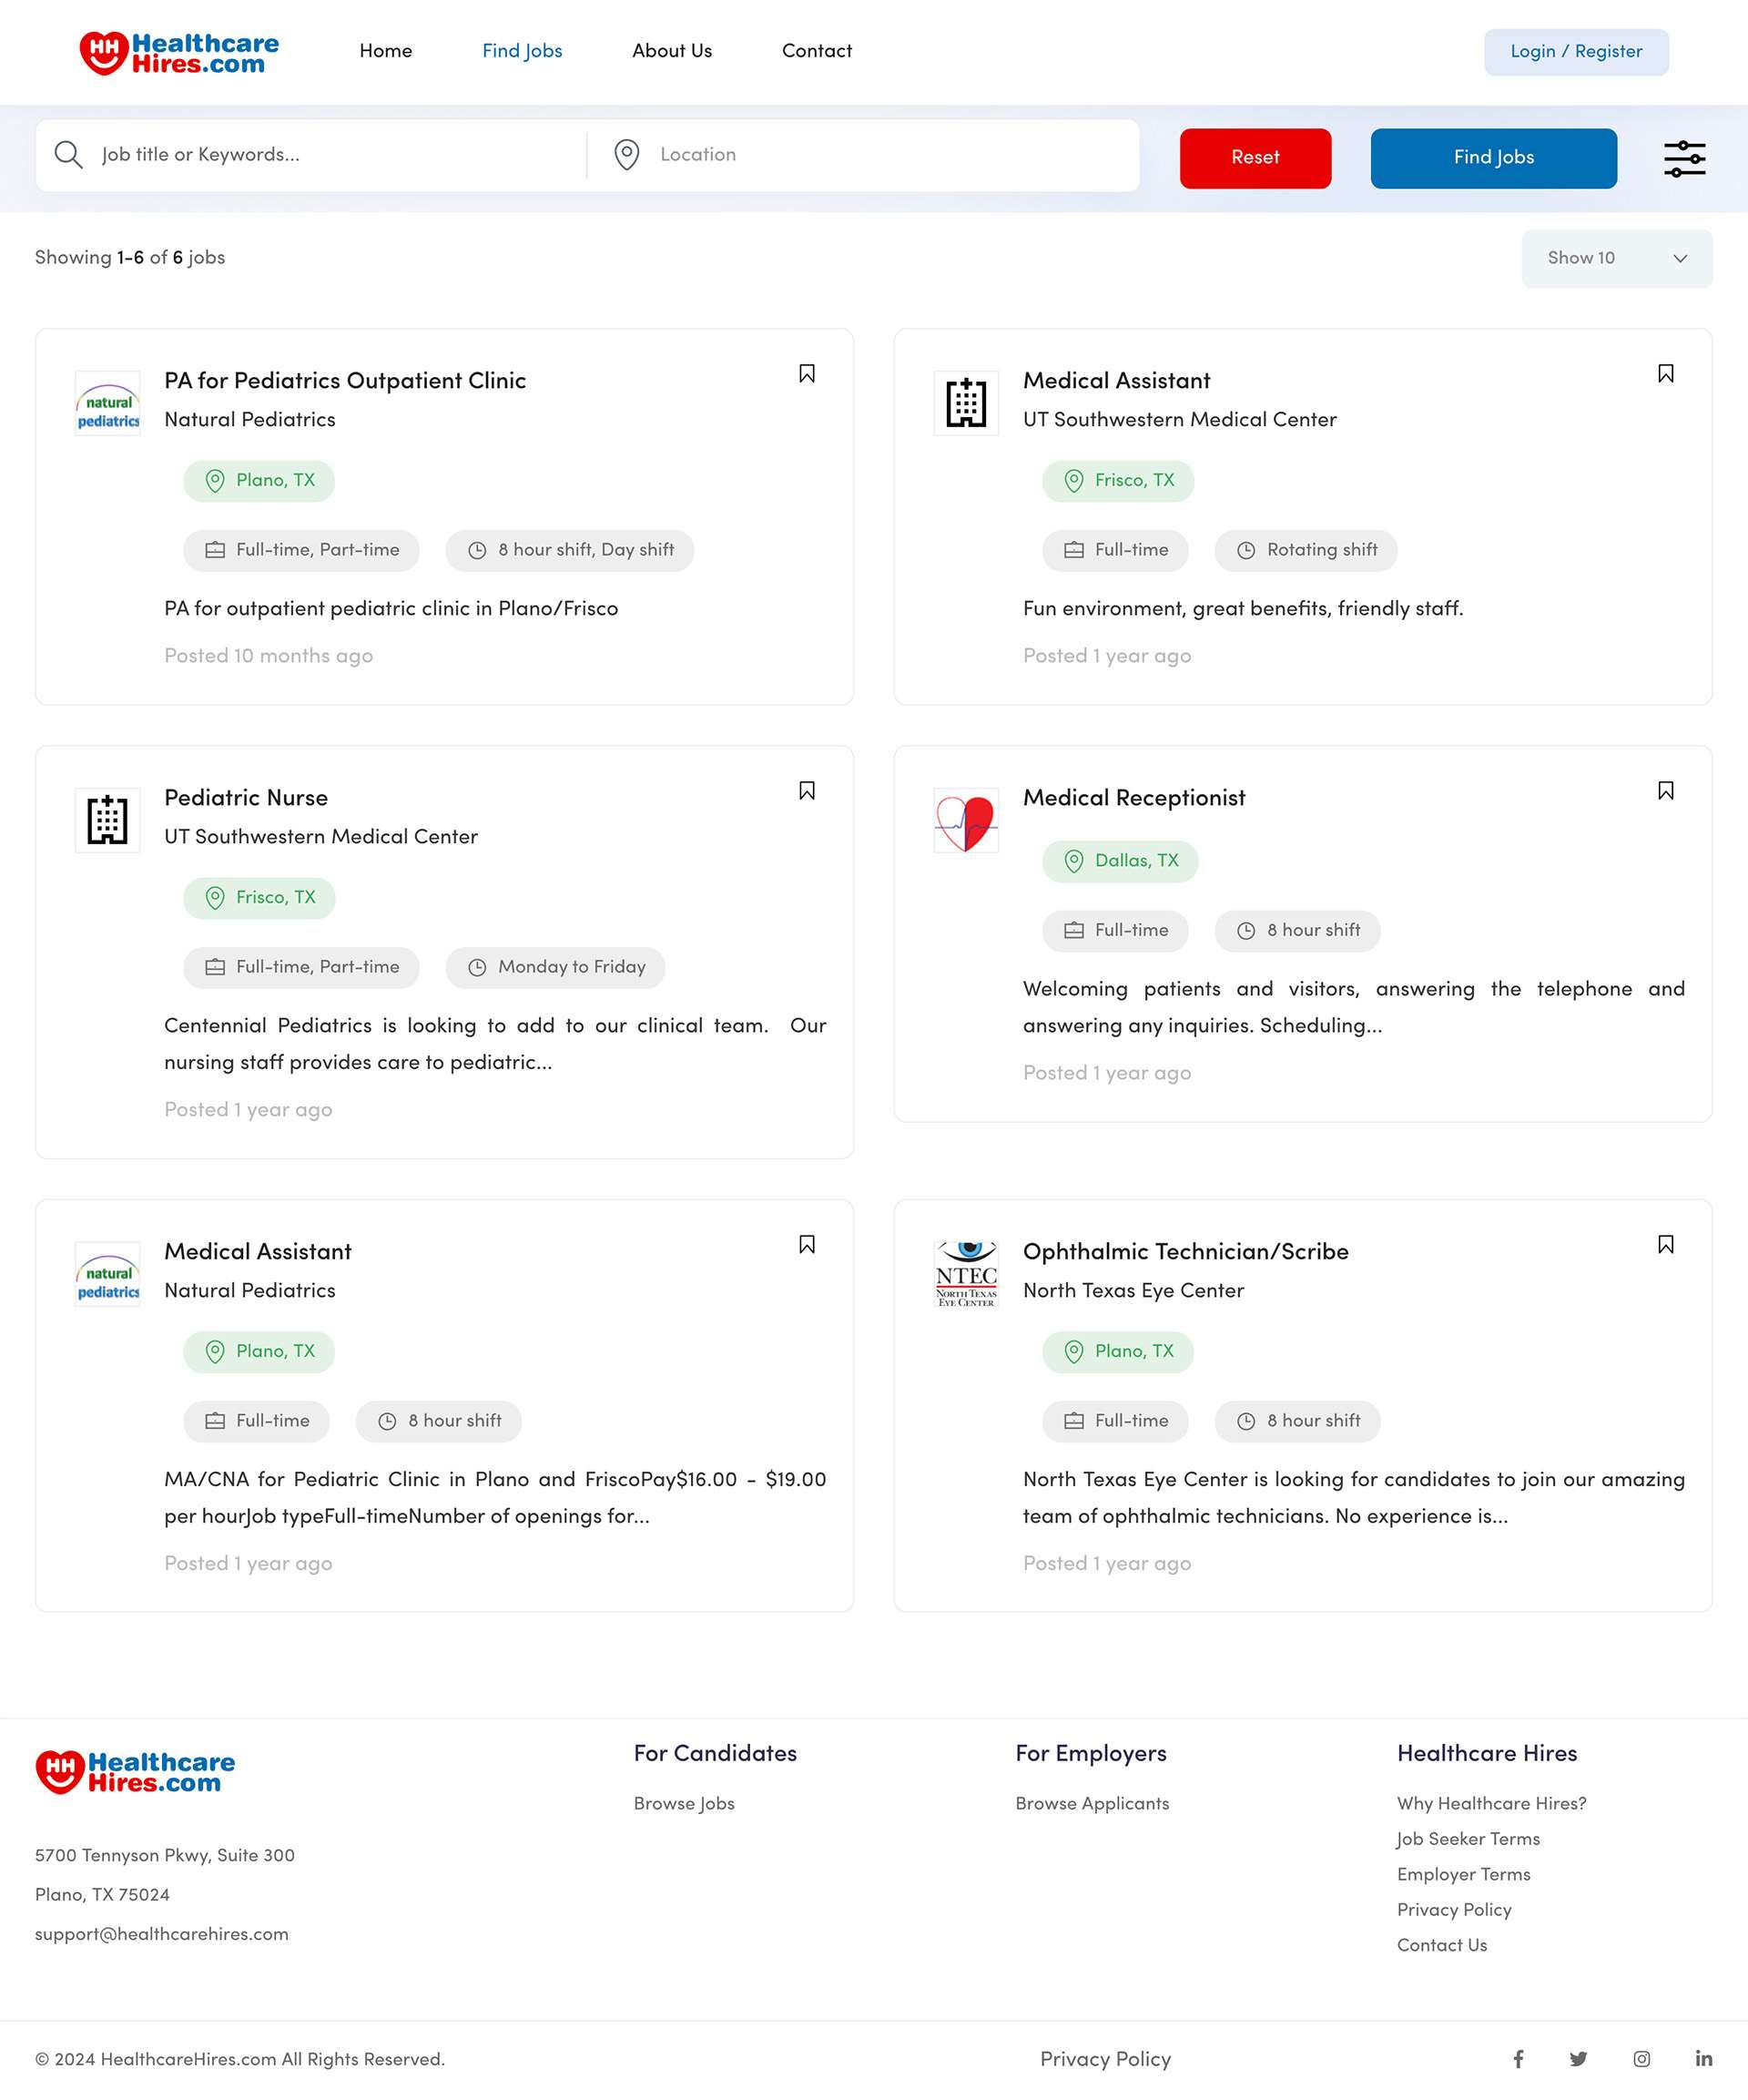Click the Instagram footer icon

[x=1641, y=2058]
